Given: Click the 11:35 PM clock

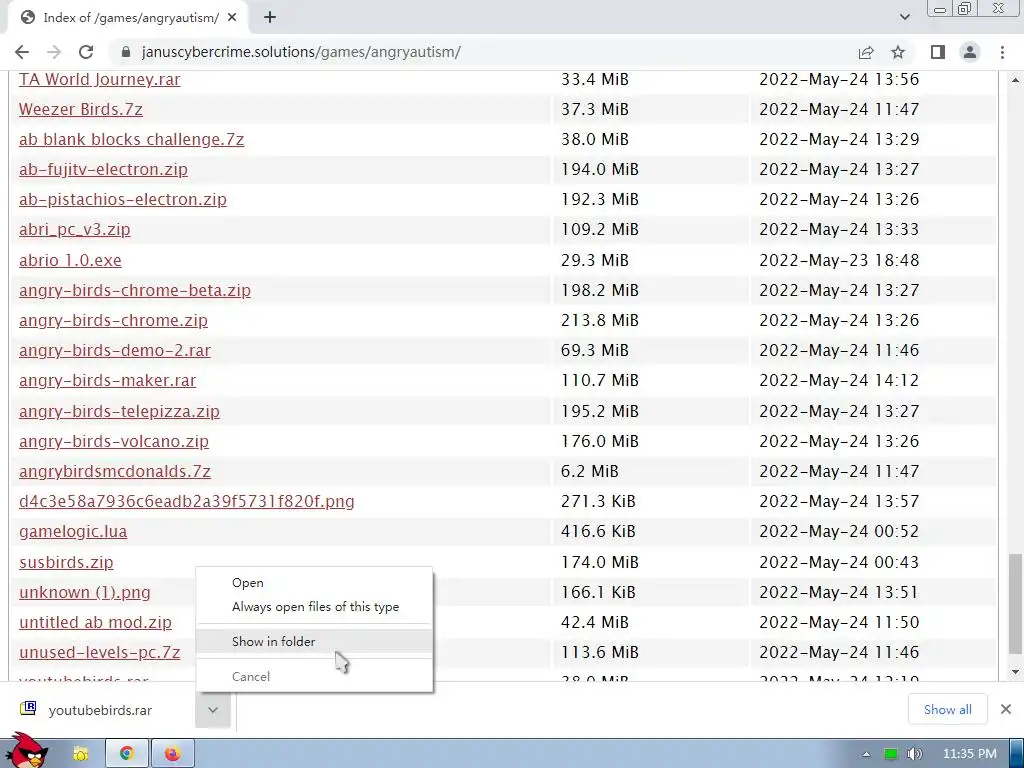Looking at the screenshot, I should (x=969, y=754).
